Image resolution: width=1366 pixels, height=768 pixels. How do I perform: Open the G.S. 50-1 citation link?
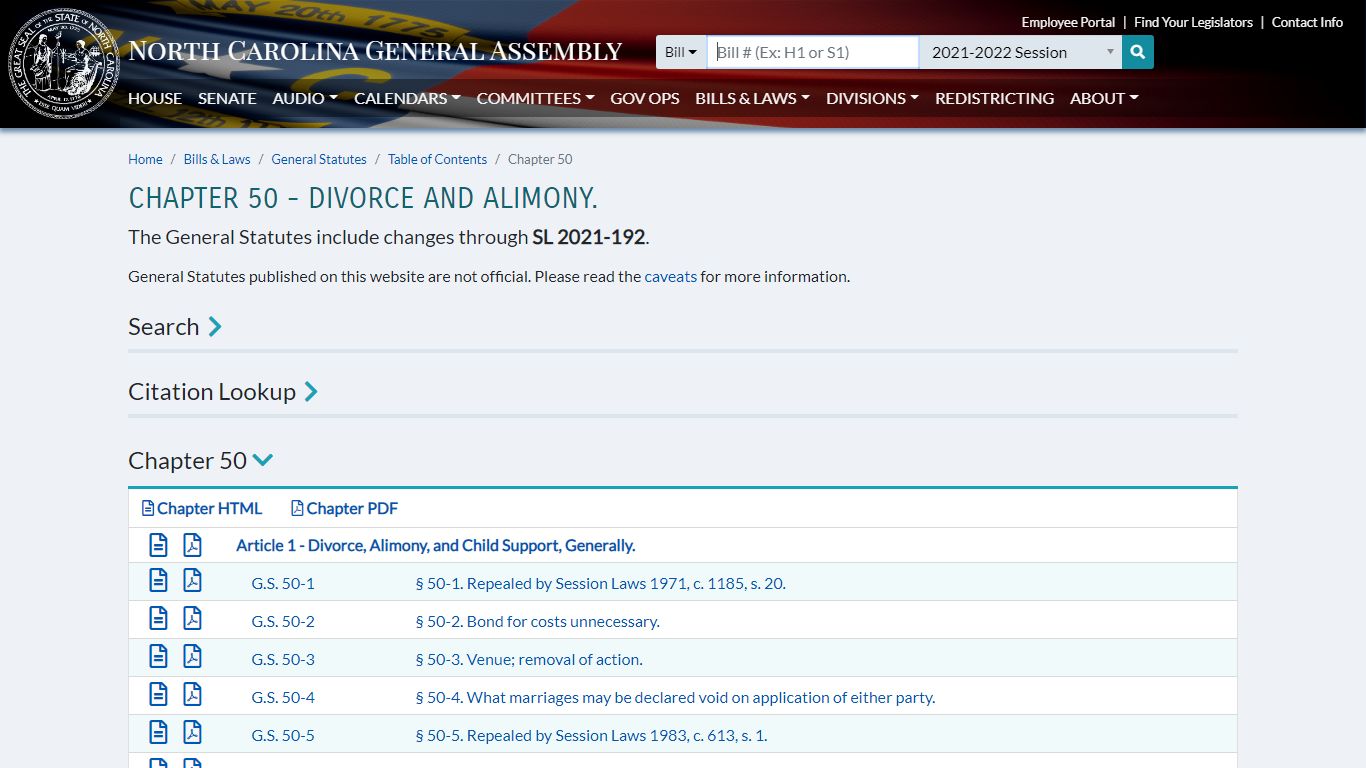click(282, 583)
